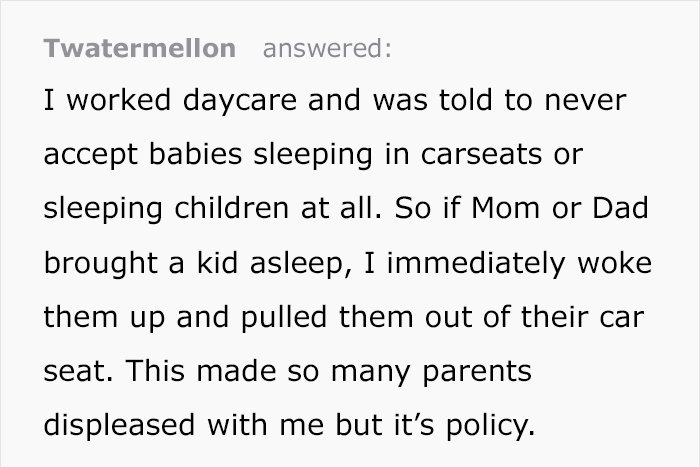This screenshot has height=467, width=700.
Task: Click the word 'woke' at line end
Action: 615,263
